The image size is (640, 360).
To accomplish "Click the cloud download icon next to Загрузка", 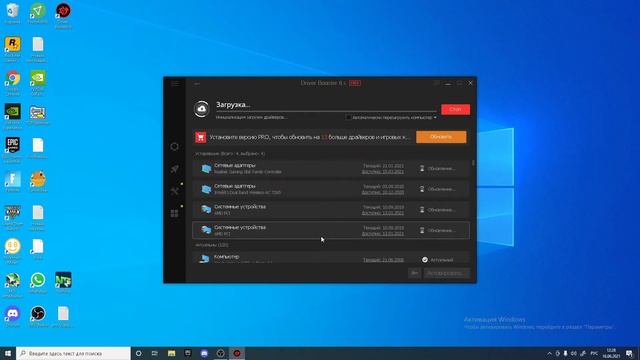I will click(x=202, y=109).
